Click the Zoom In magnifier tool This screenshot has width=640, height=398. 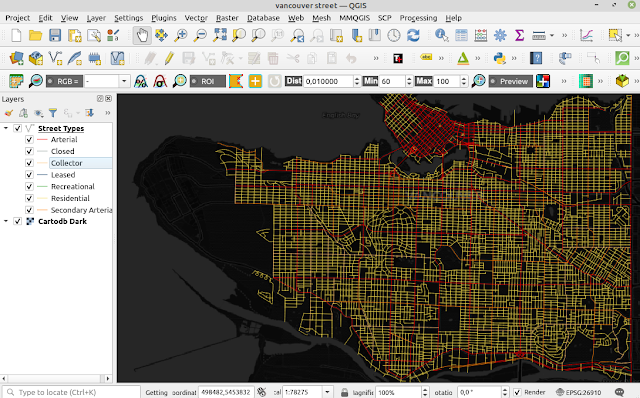tap(180, 36)
